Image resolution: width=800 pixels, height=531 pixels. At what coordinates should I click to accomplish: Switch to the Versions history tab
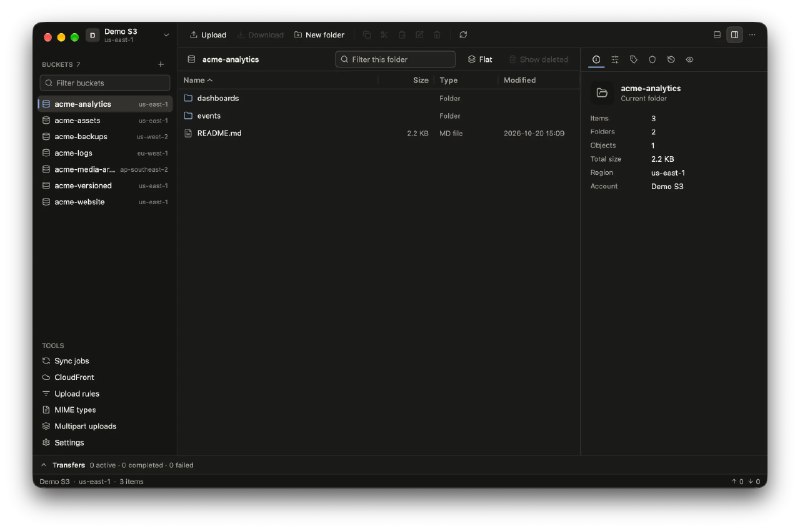671,60
